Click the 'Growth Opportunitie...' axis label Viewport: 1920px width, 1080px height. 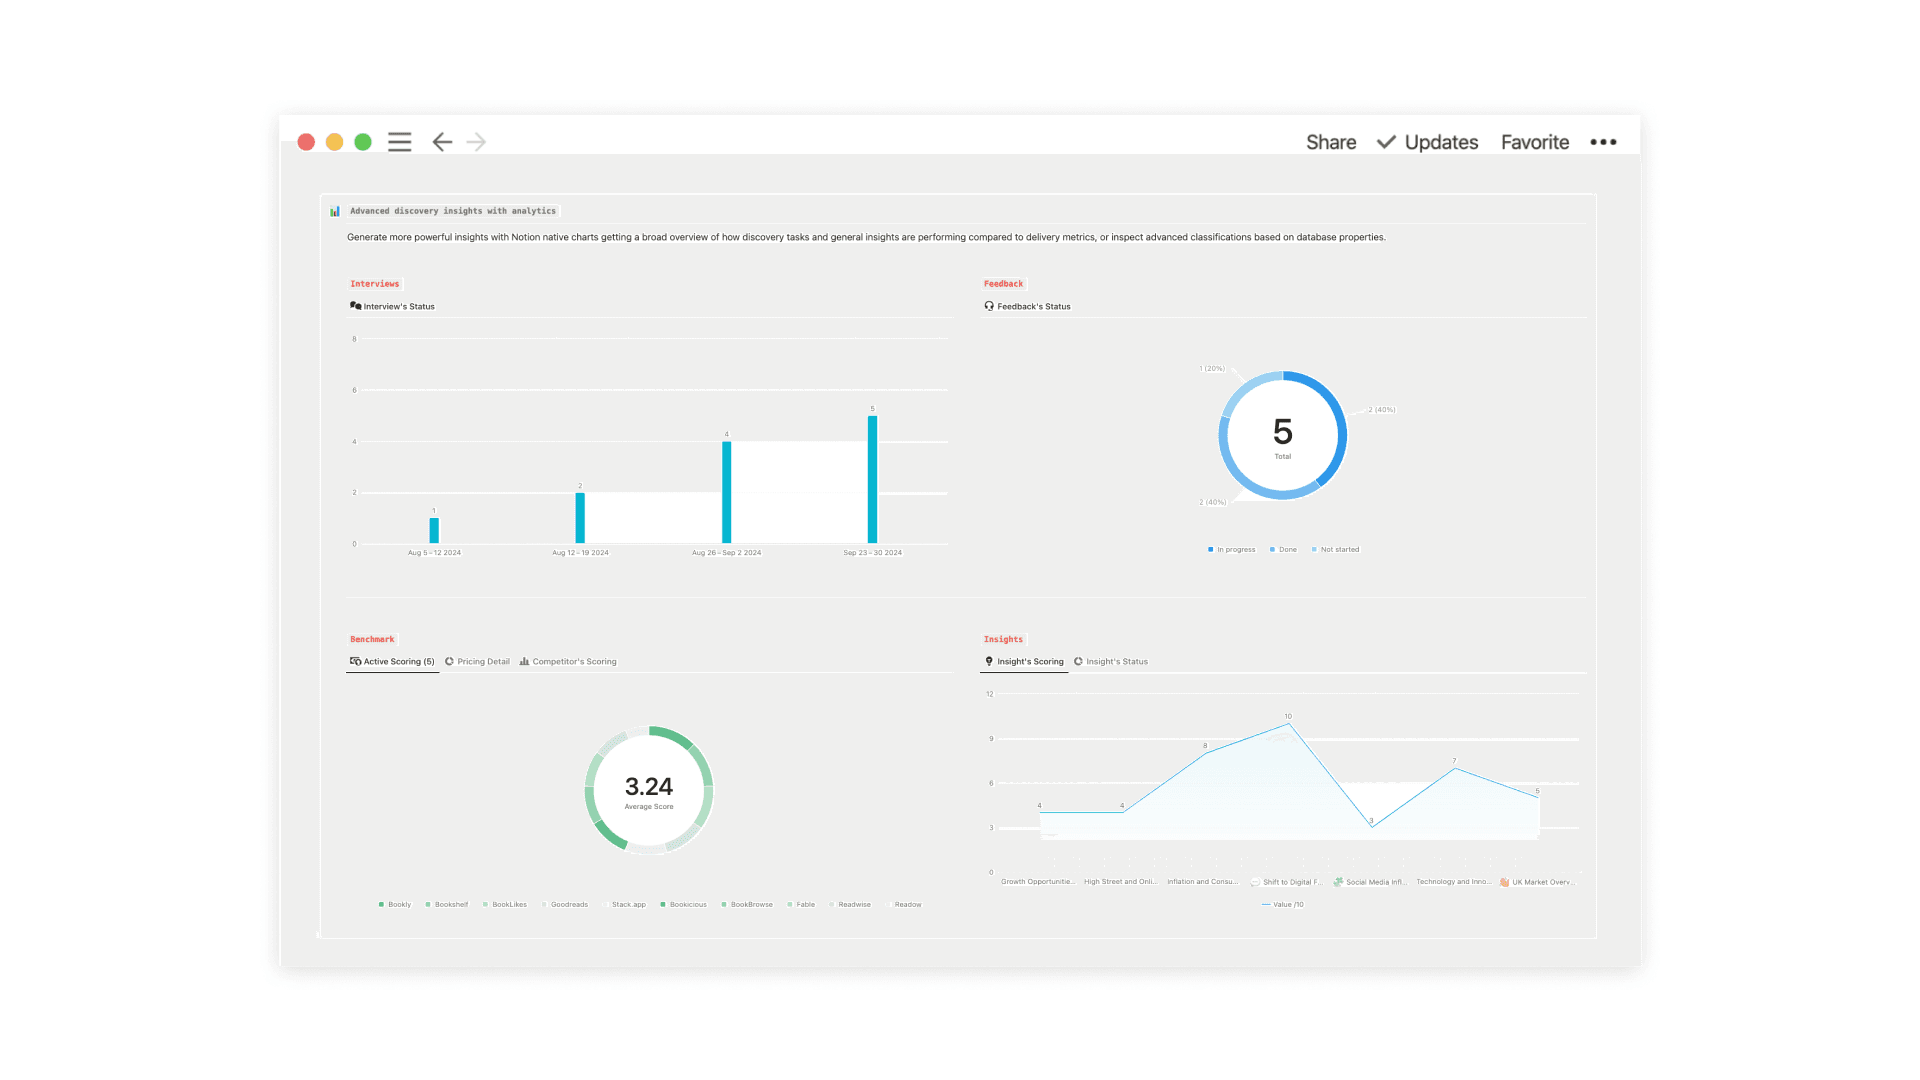tap(1038, 882)
